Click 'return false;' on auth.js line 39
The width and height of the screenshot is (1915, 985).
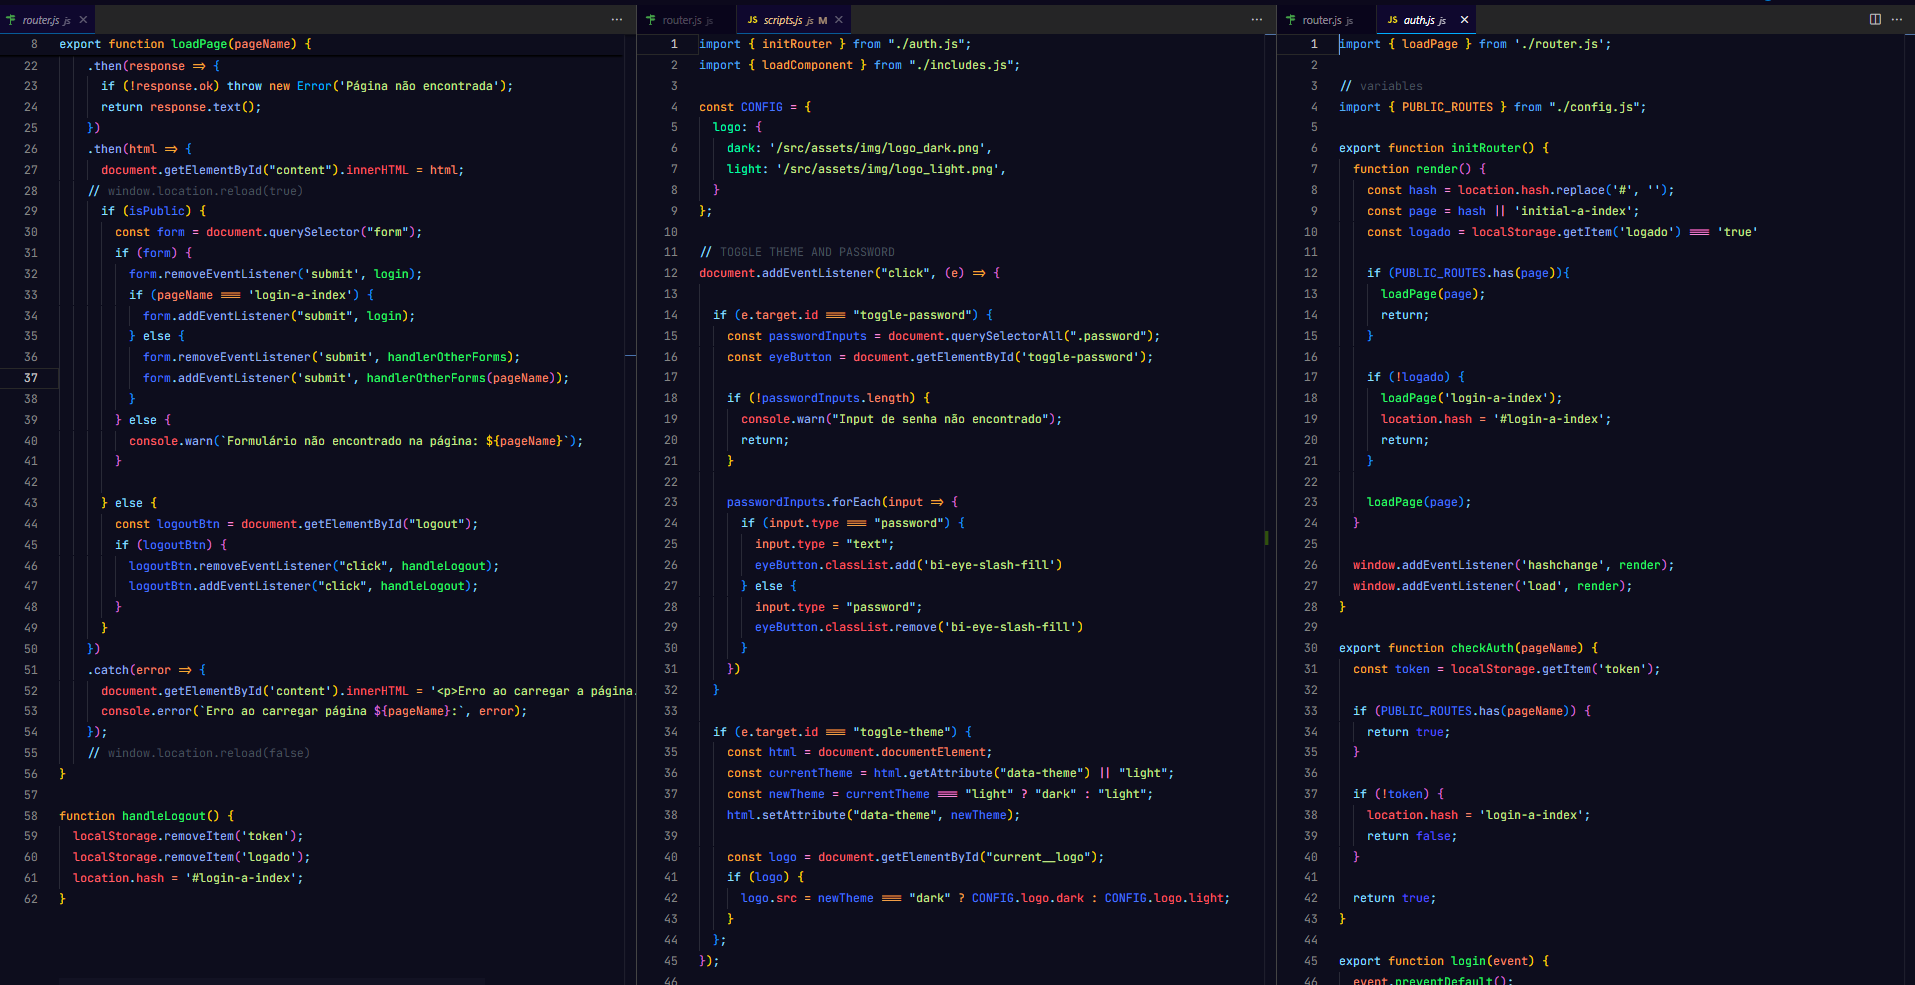click(x=1412, y=836)
